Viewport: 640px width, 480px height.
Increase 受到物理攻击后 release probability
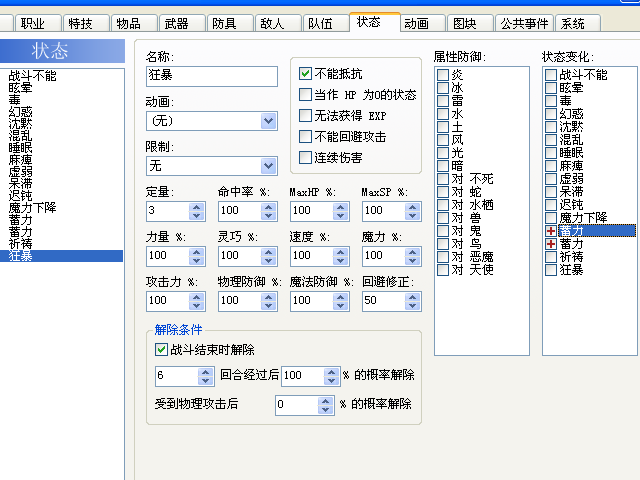325,401
